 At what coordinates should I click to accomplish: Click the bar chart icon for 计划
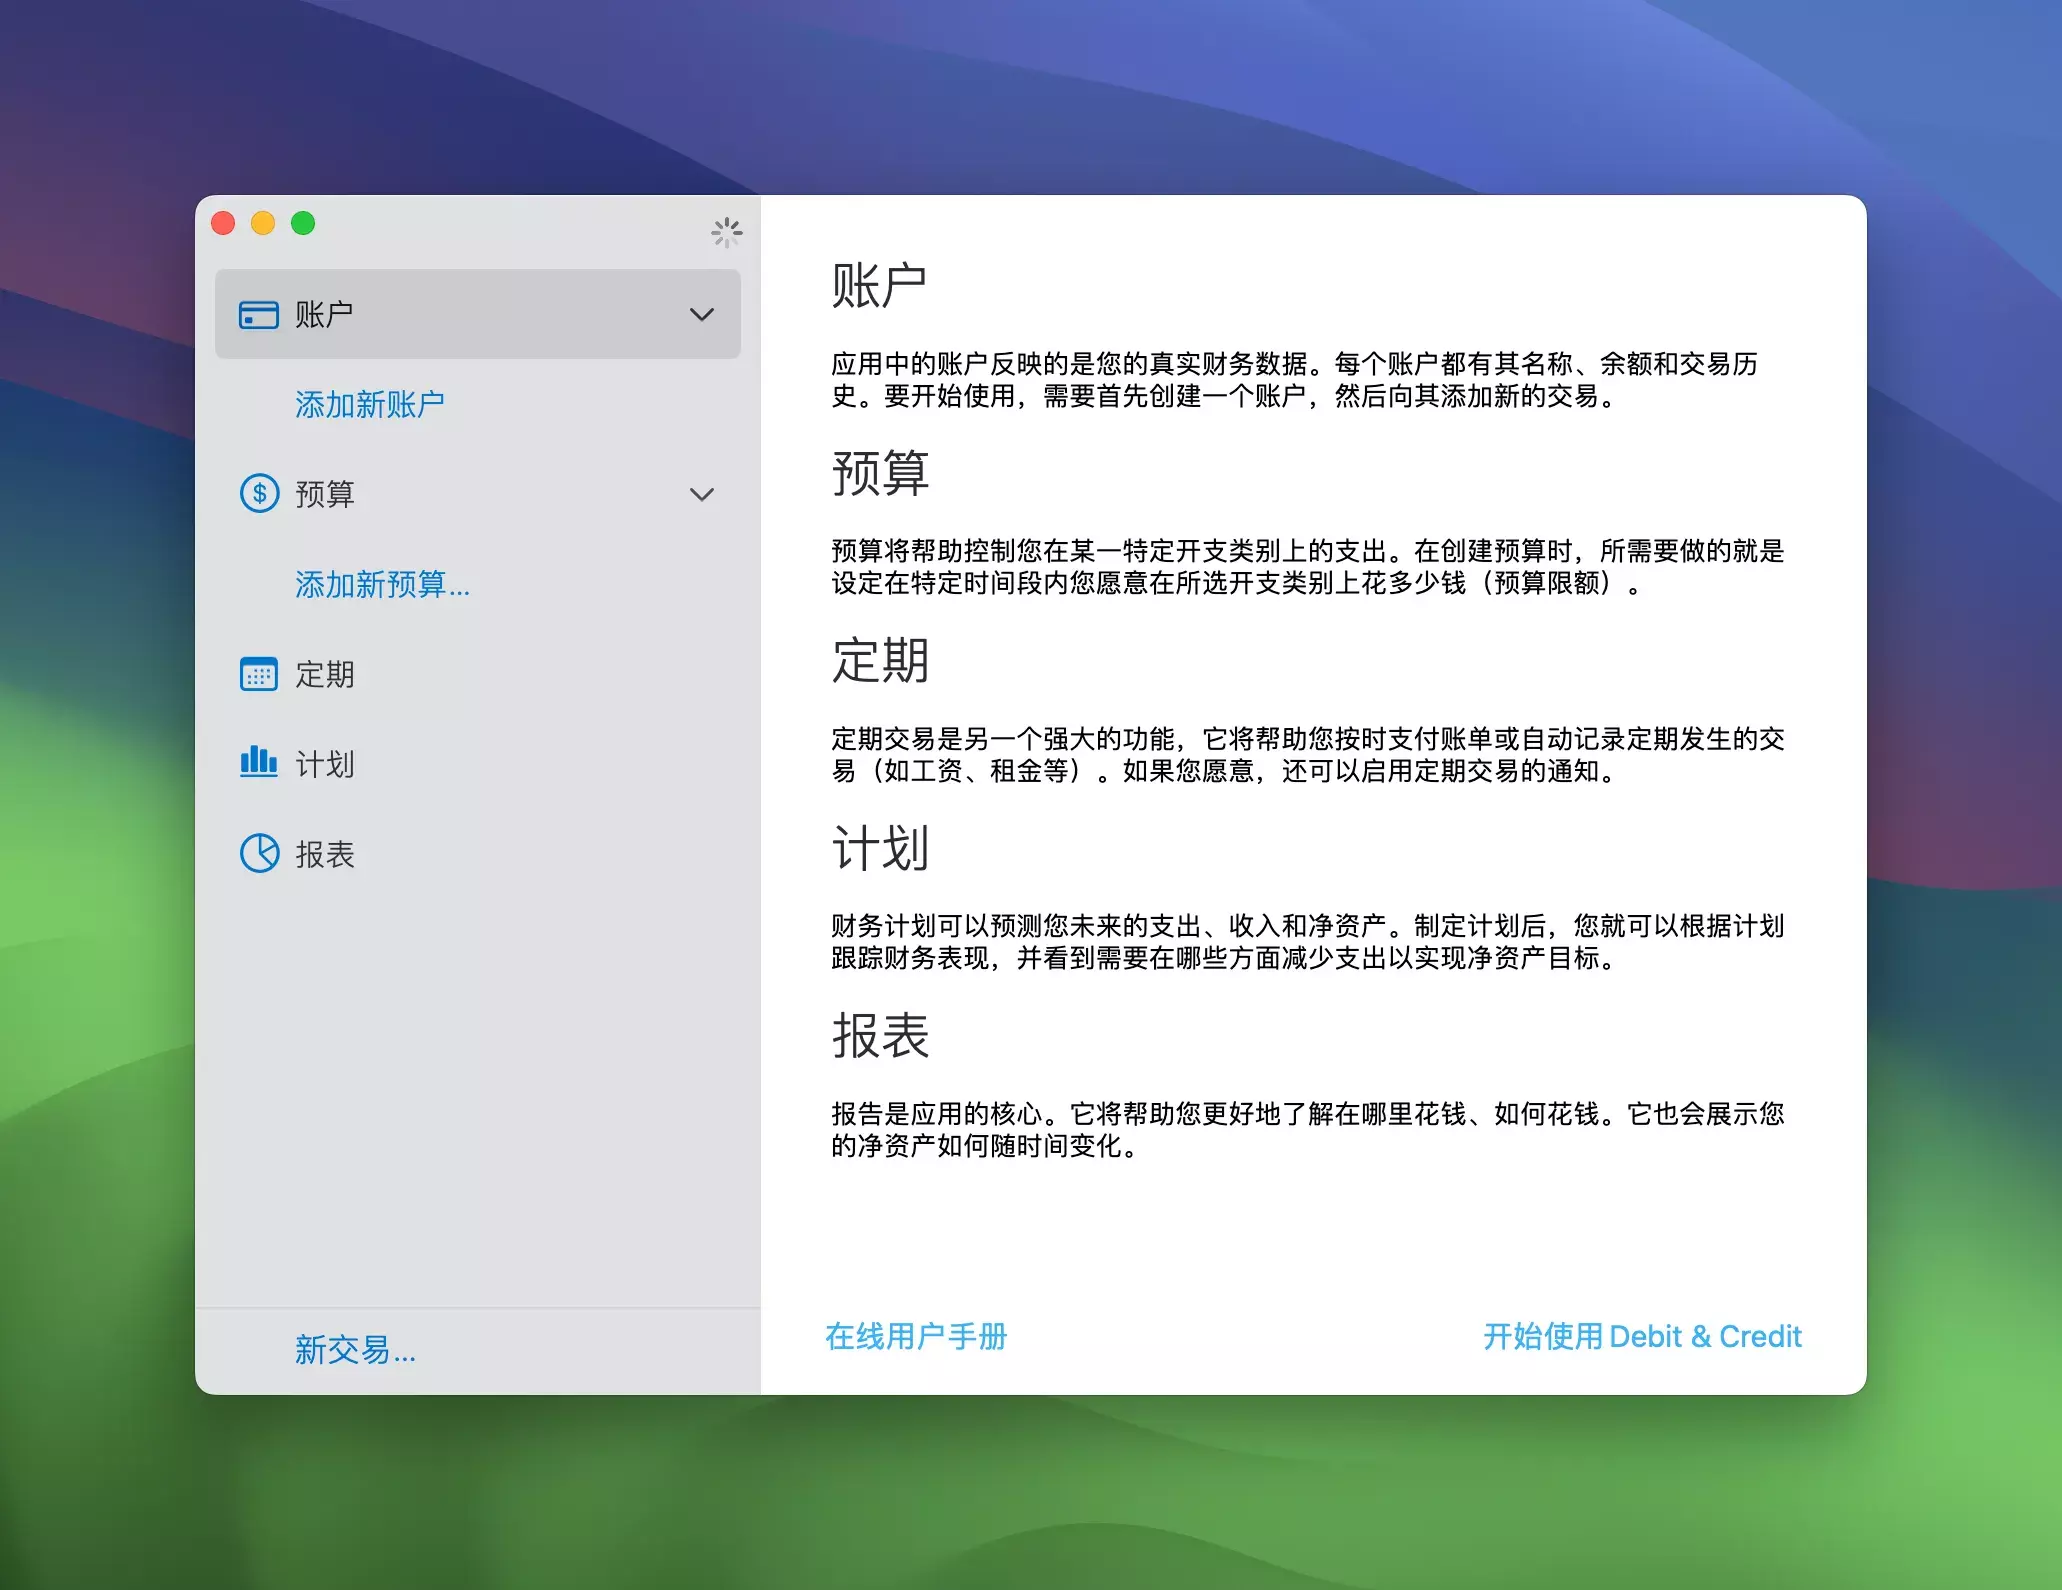pos(259,763)
